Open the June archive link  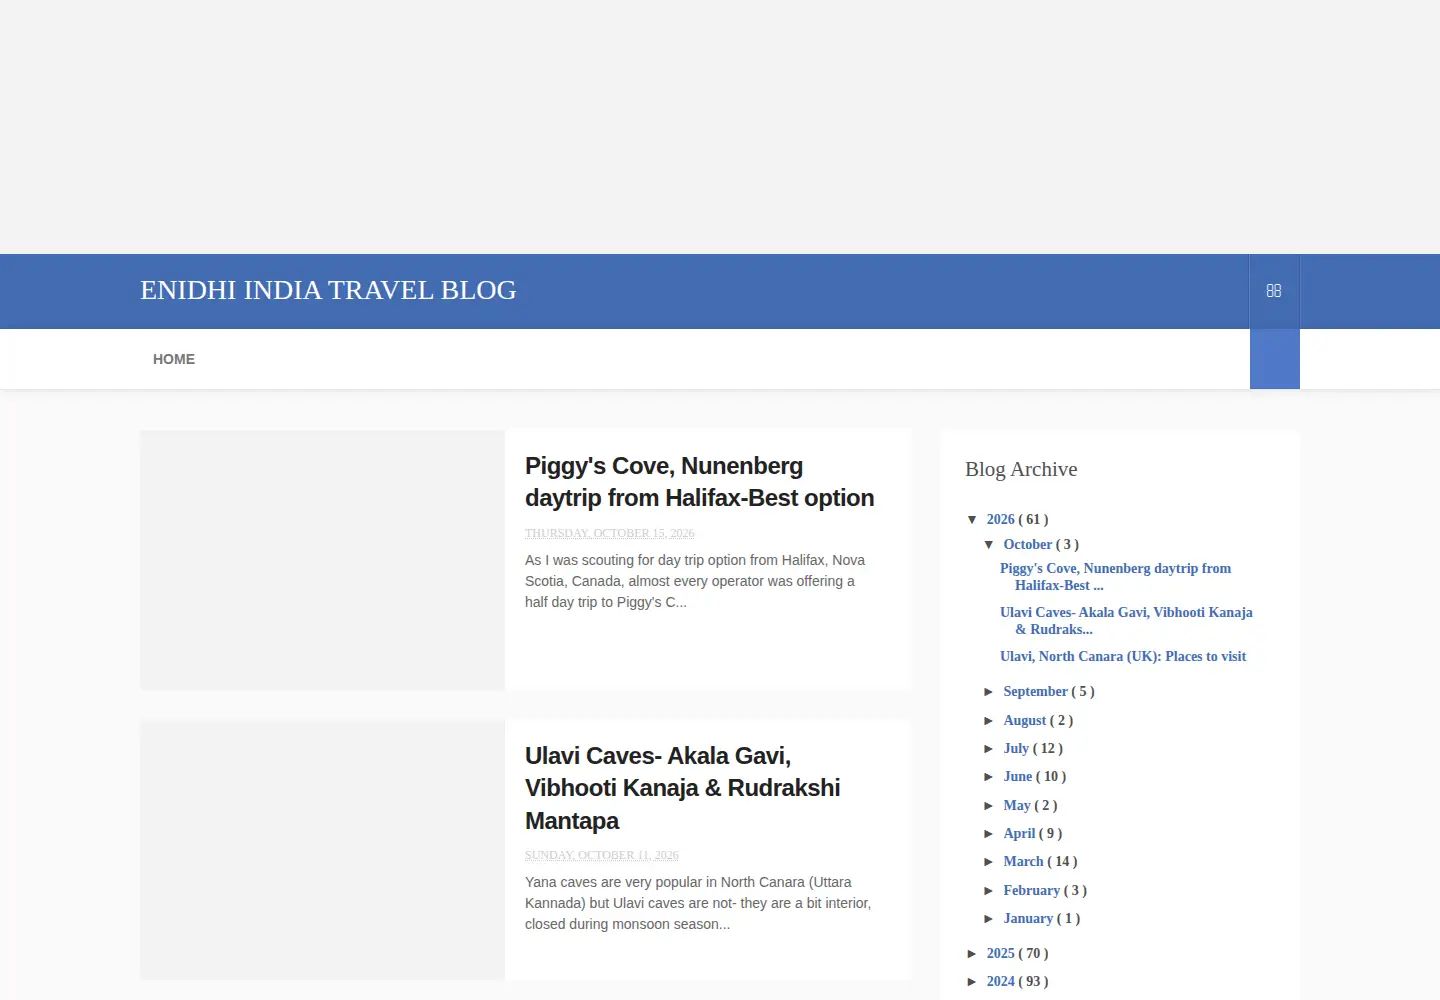click(1018, 776)
